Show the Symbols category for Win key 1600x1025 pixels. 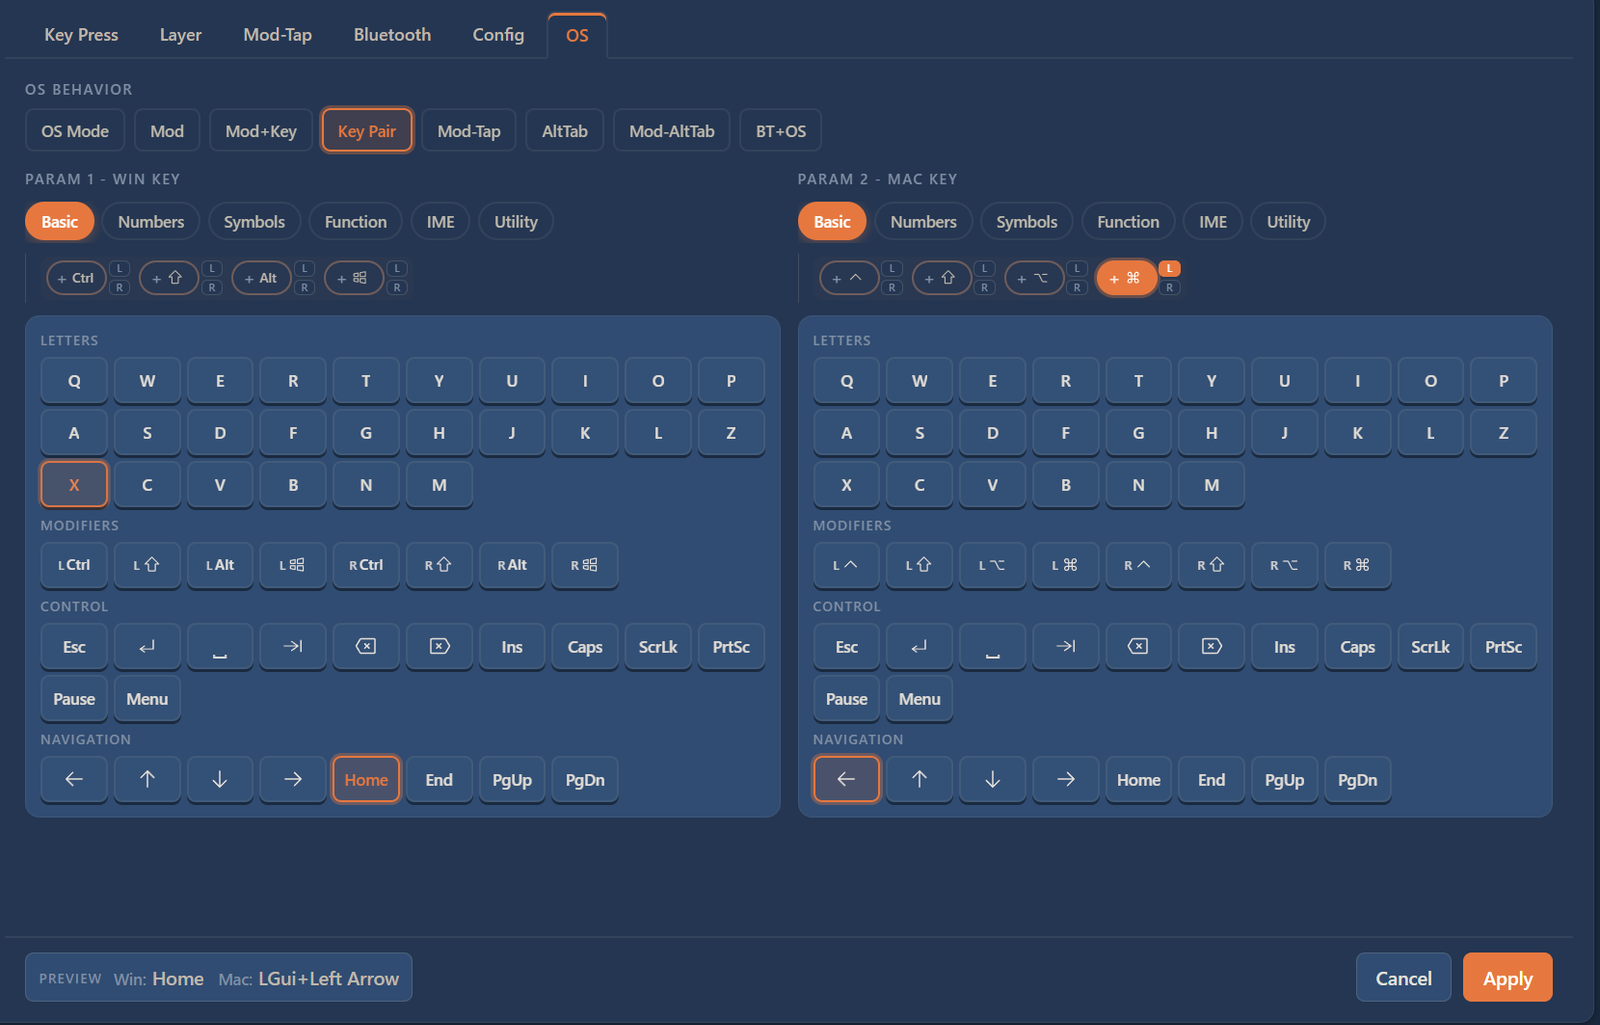pyautogui.click(x=254, y=222)
